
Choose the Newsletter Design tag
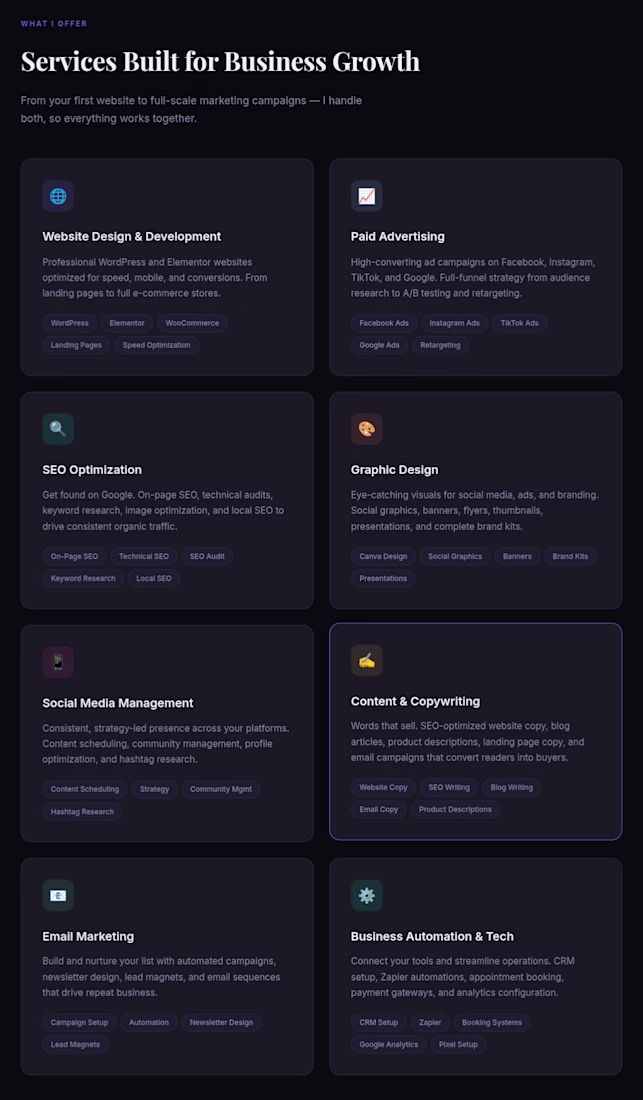222,1022
